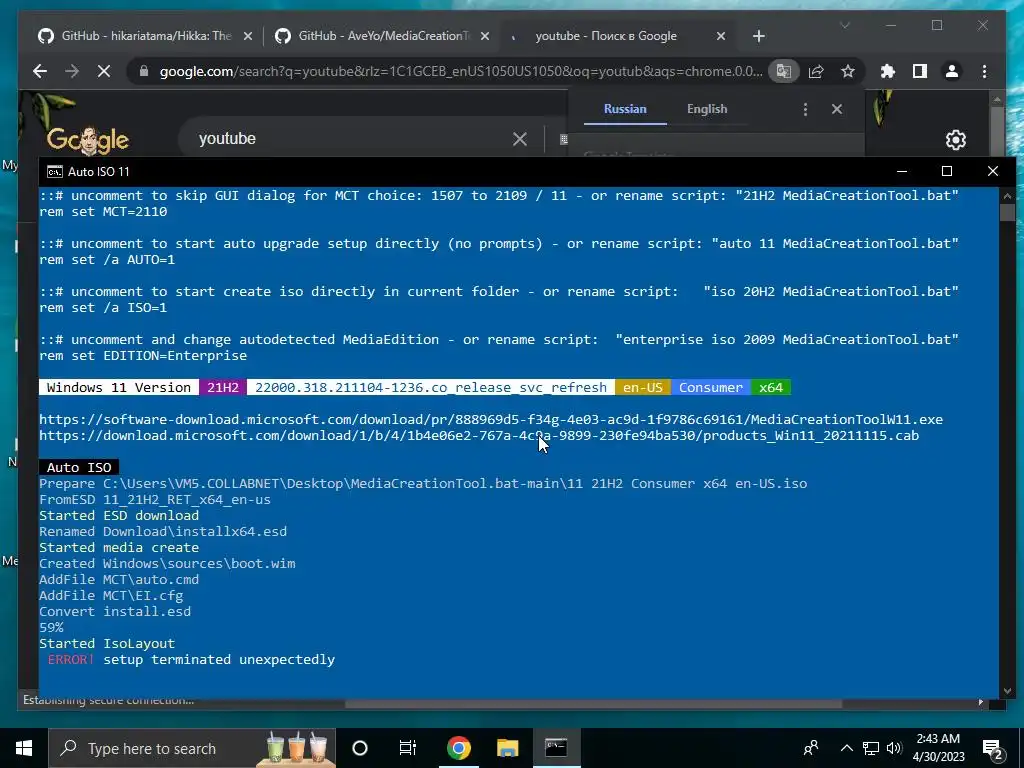The image size is (1024, 768).
Task: Open the Chrome profile avatar
Action: tap(952, 71)
